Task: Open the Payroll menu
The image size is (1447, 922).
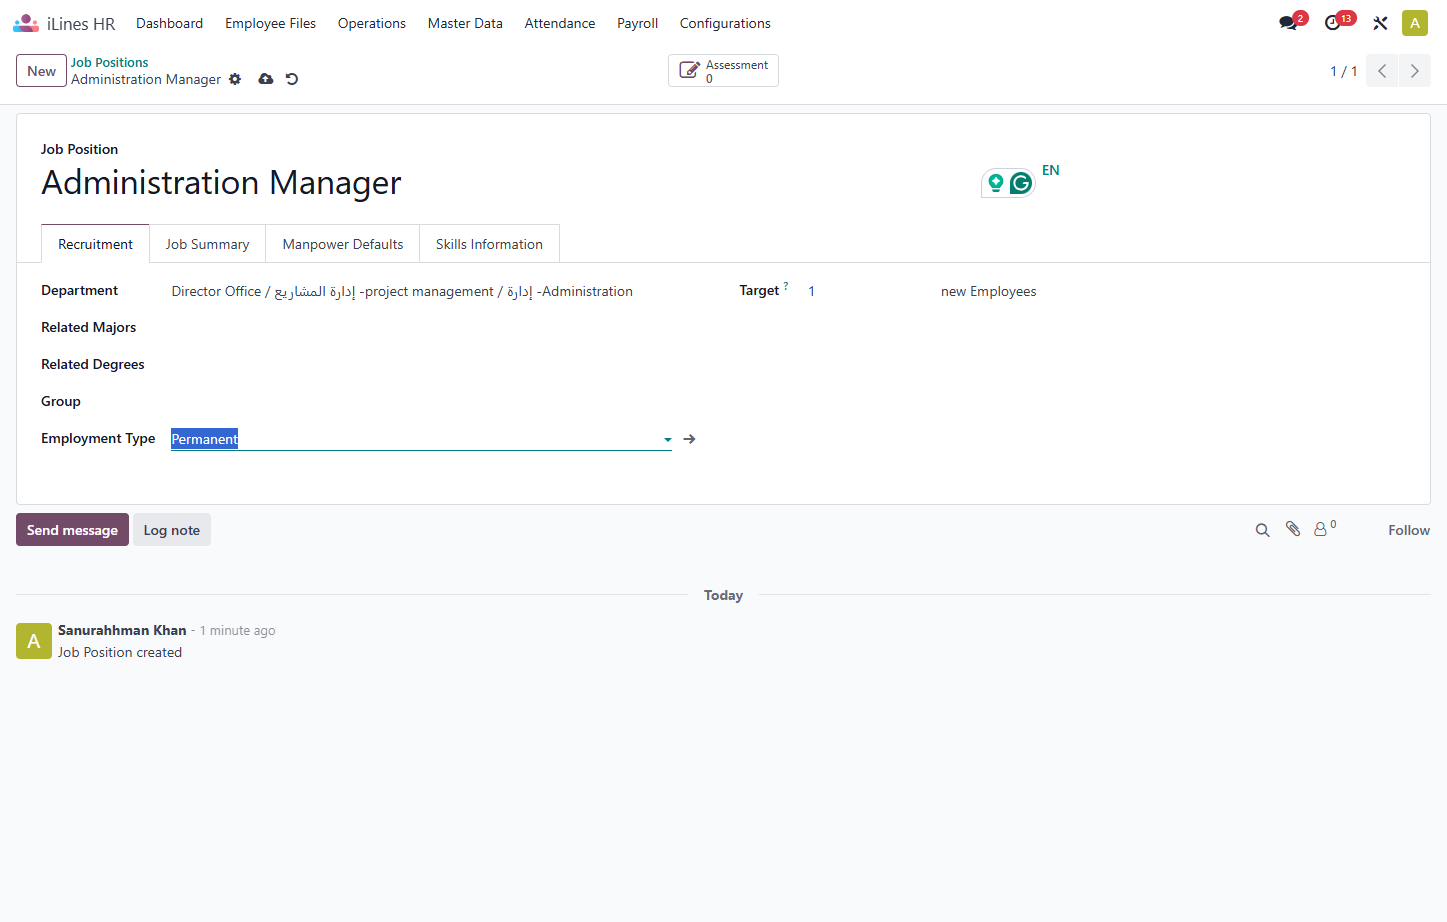Action: [x=637, y=23]
